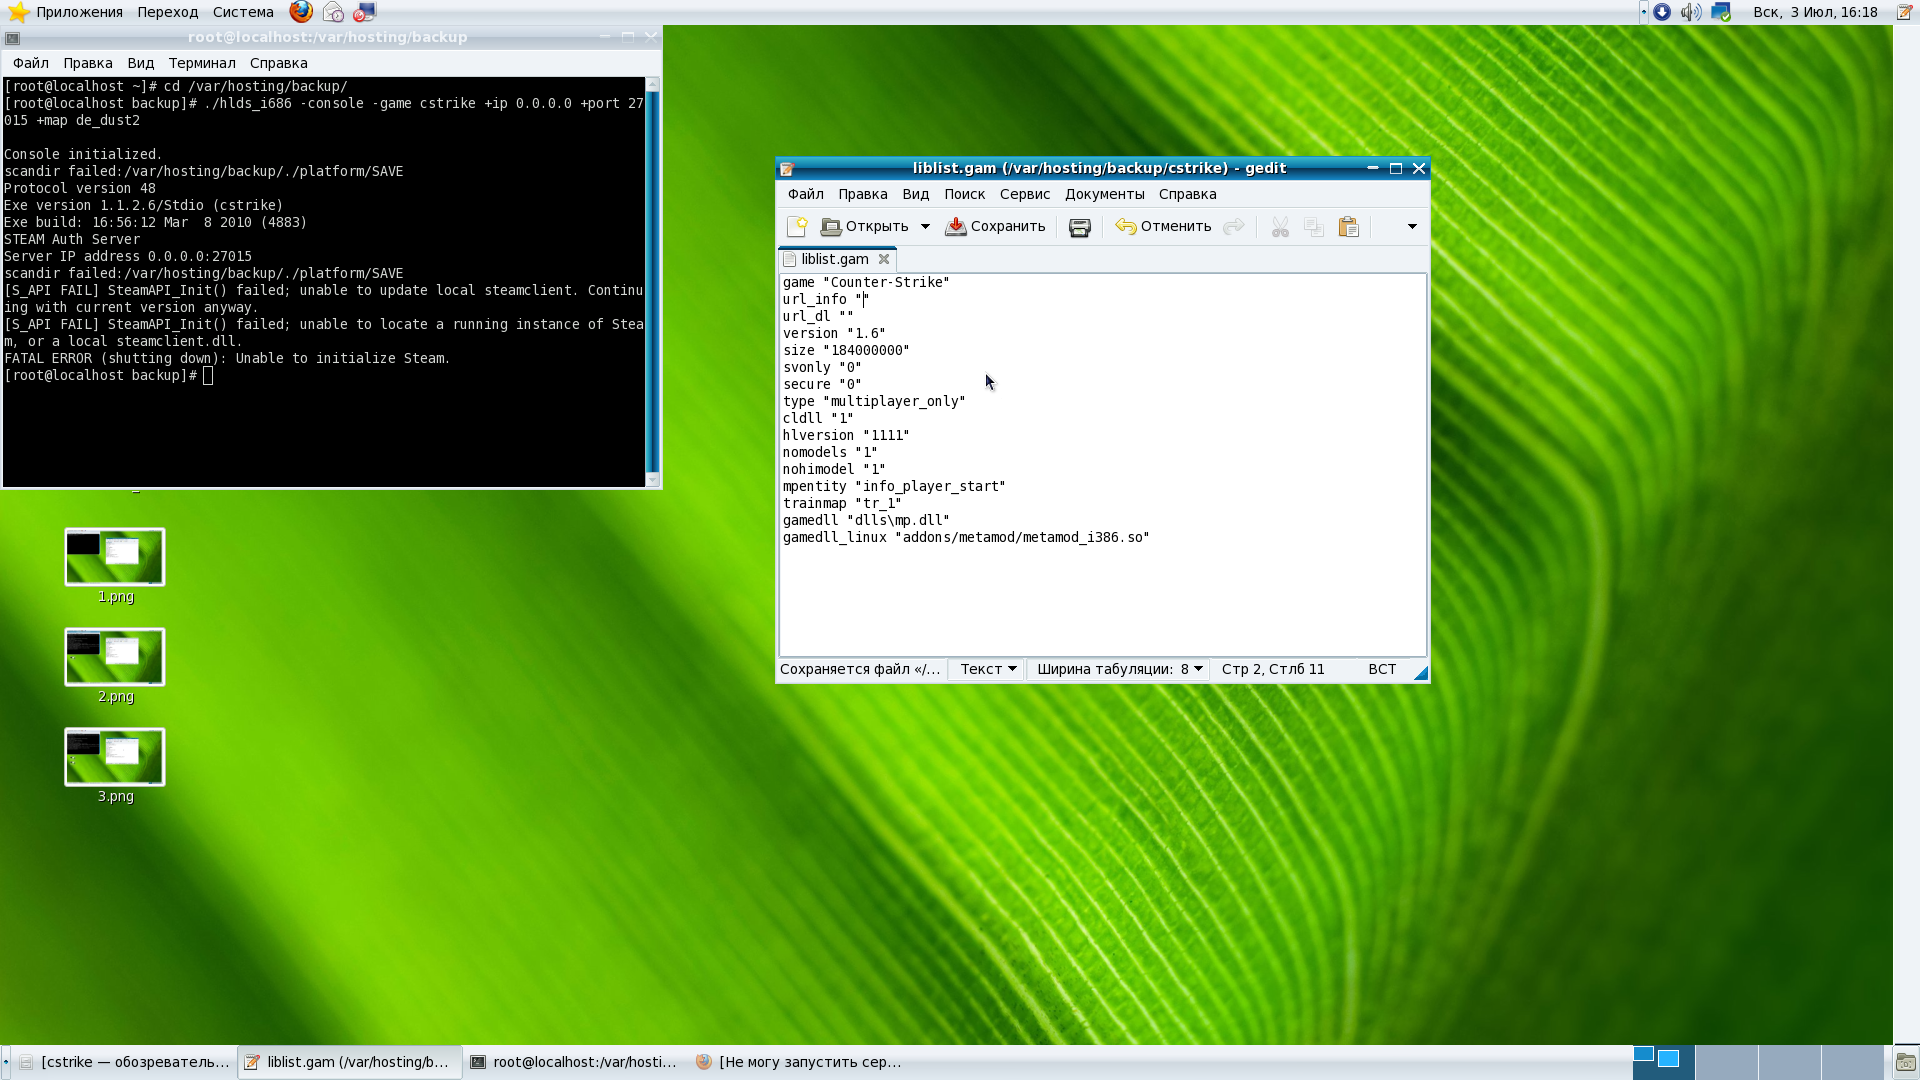1920x1080 pixels.
Task: Click the gedit title bar document icon
Action: pyautogui.click(x=787, y=169)
